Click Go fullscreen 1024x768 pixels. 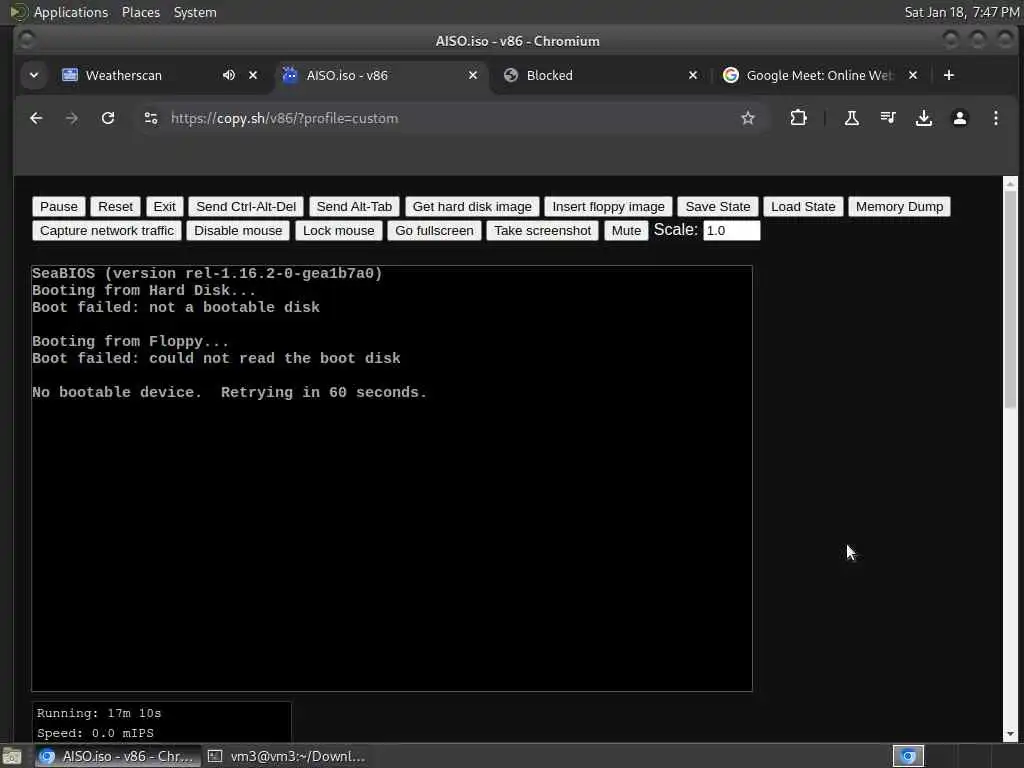(434, 231)
